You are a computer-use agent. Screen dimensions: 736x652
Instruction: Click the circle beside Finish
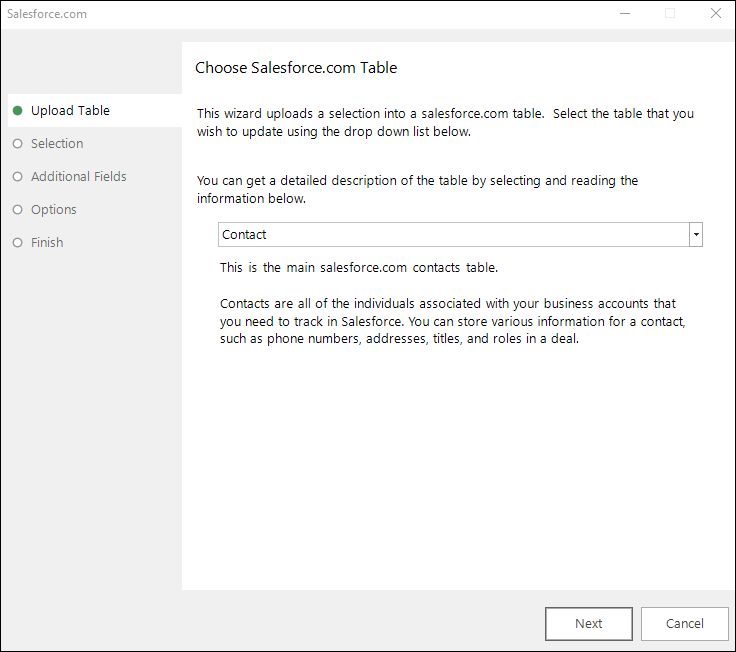[x=17, y=243]
